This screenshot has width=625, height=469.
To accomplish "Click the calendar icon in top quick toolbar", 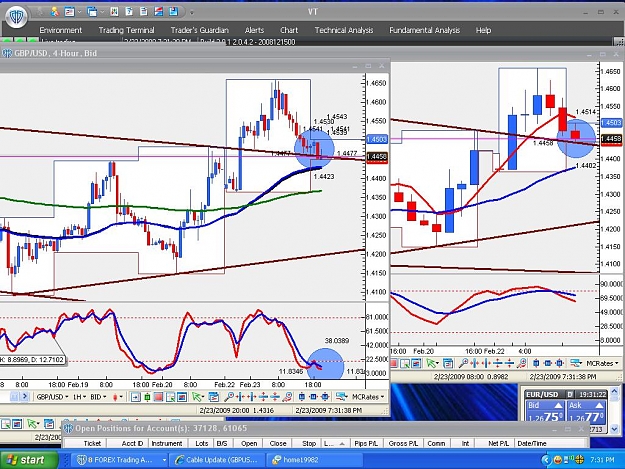I will (x=70, y=12).
